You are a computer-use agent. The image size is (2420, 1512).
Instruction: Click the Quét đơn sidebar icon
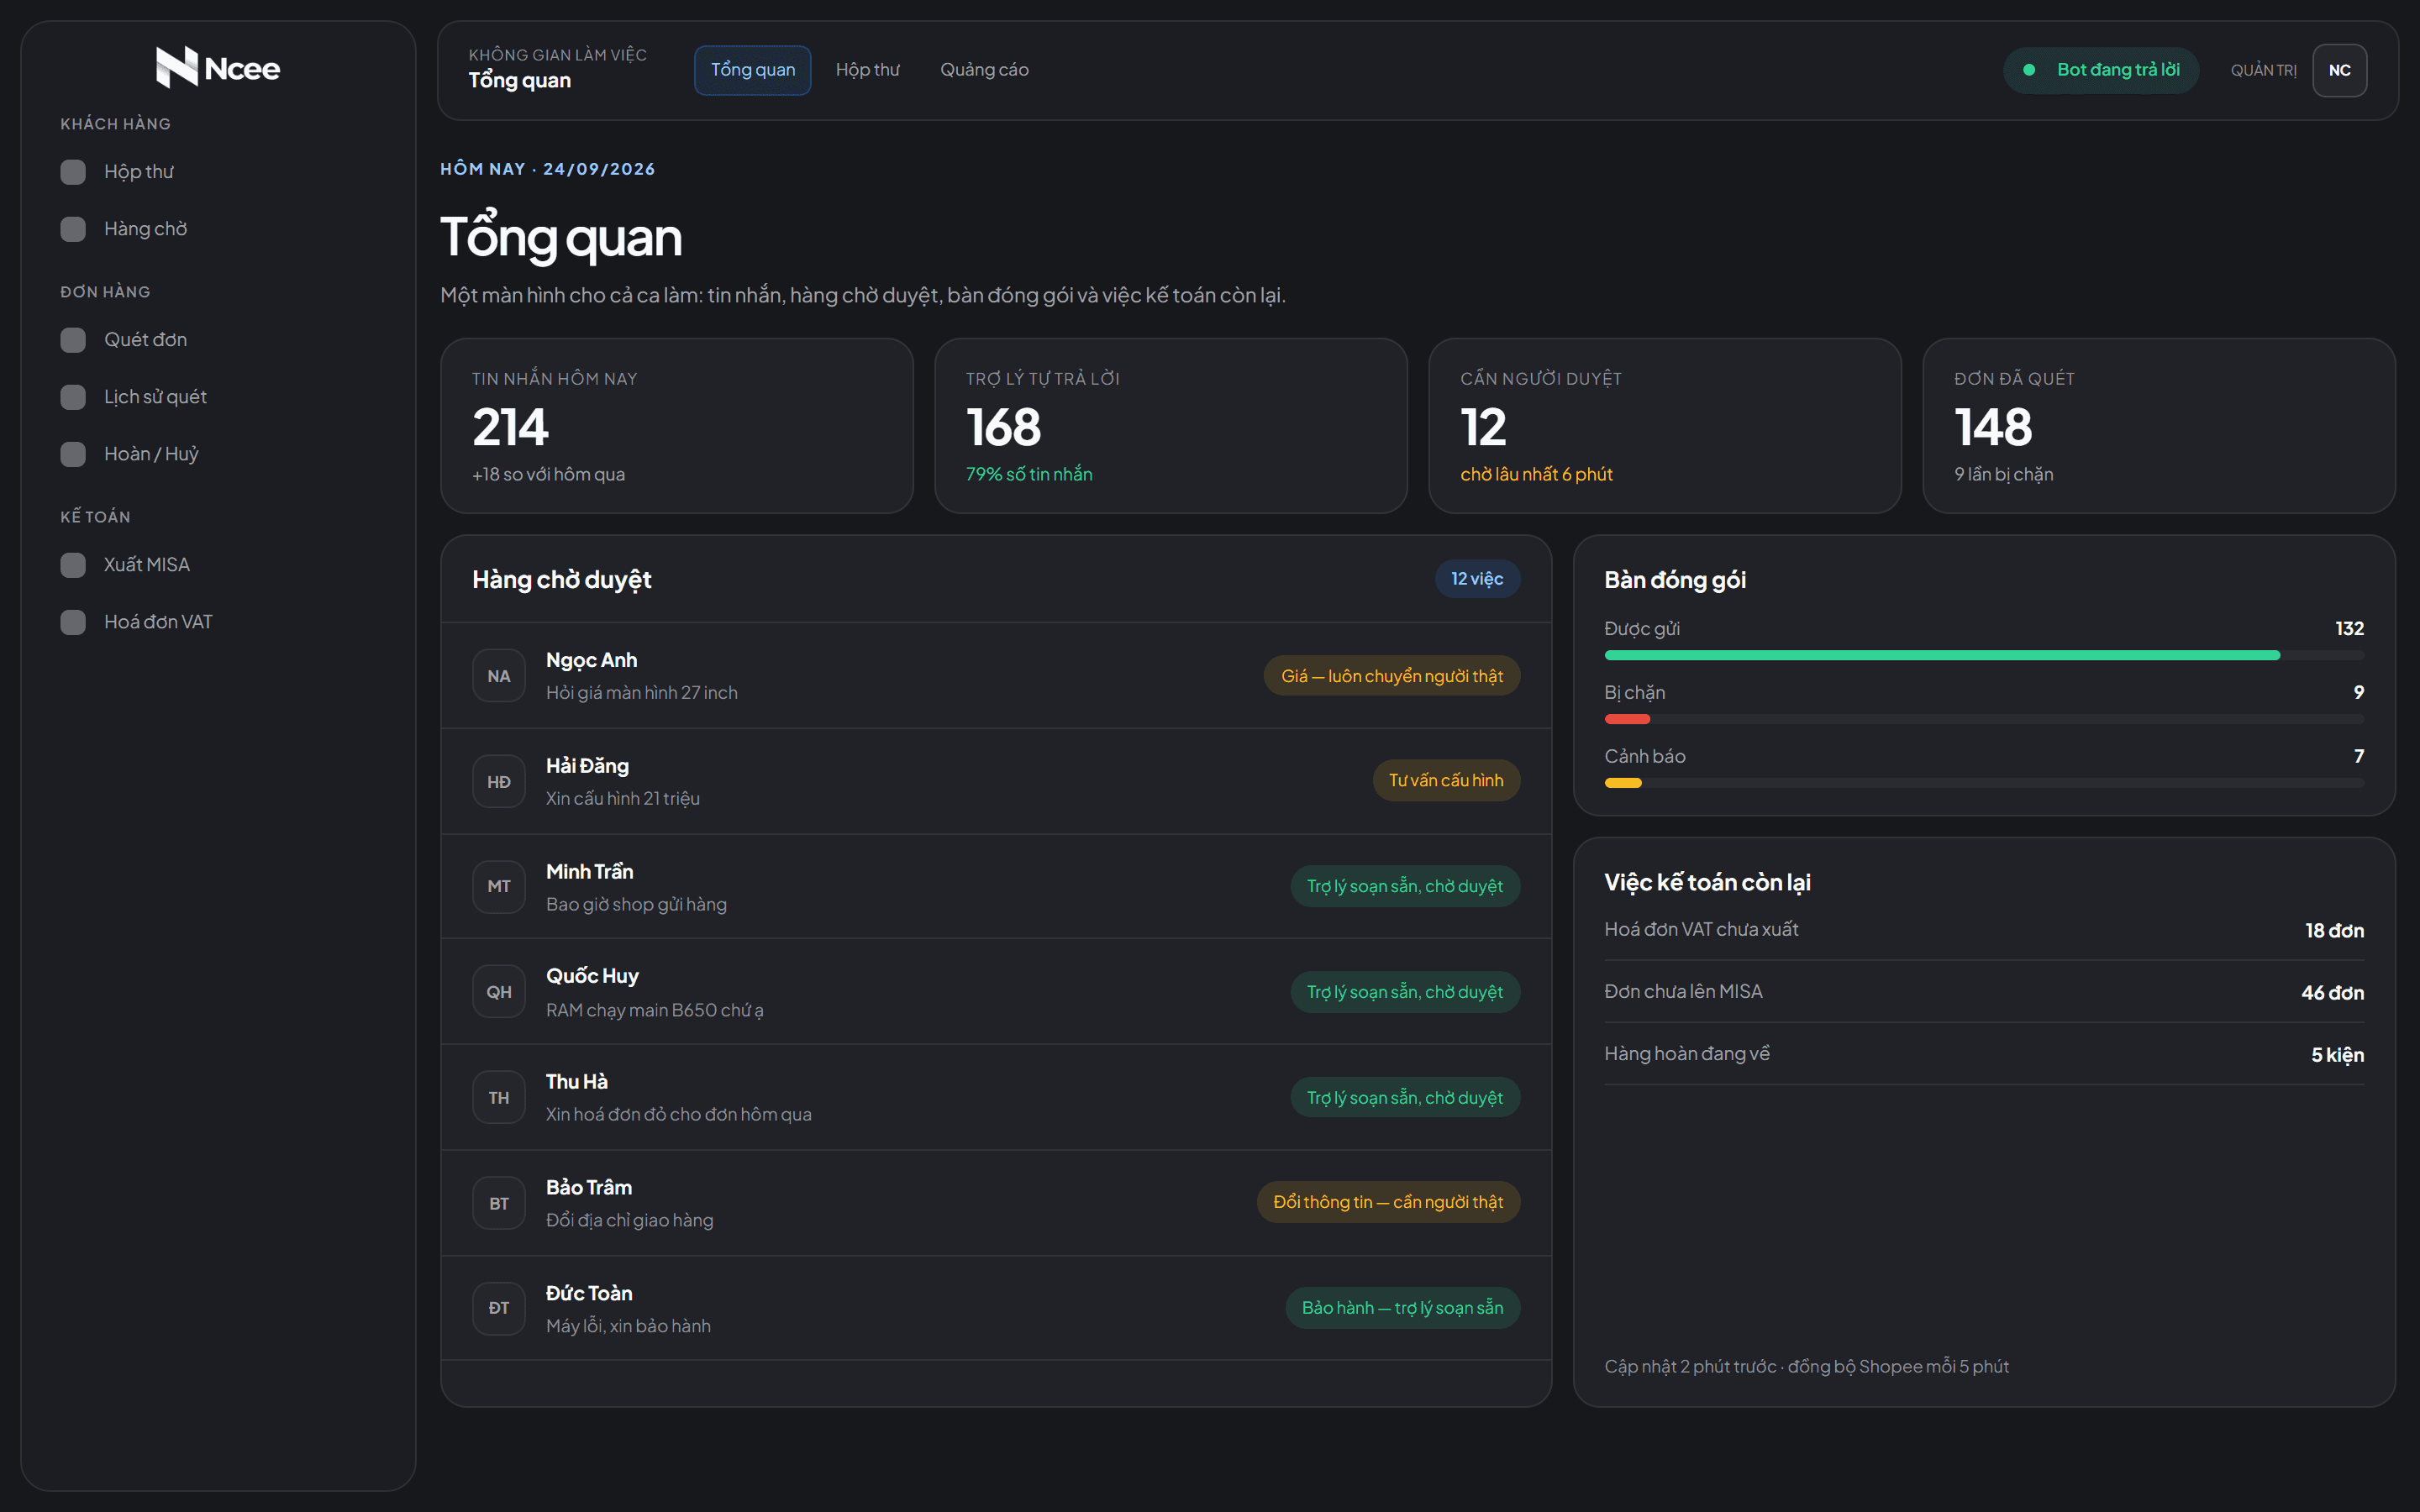(x=73, y=340)
